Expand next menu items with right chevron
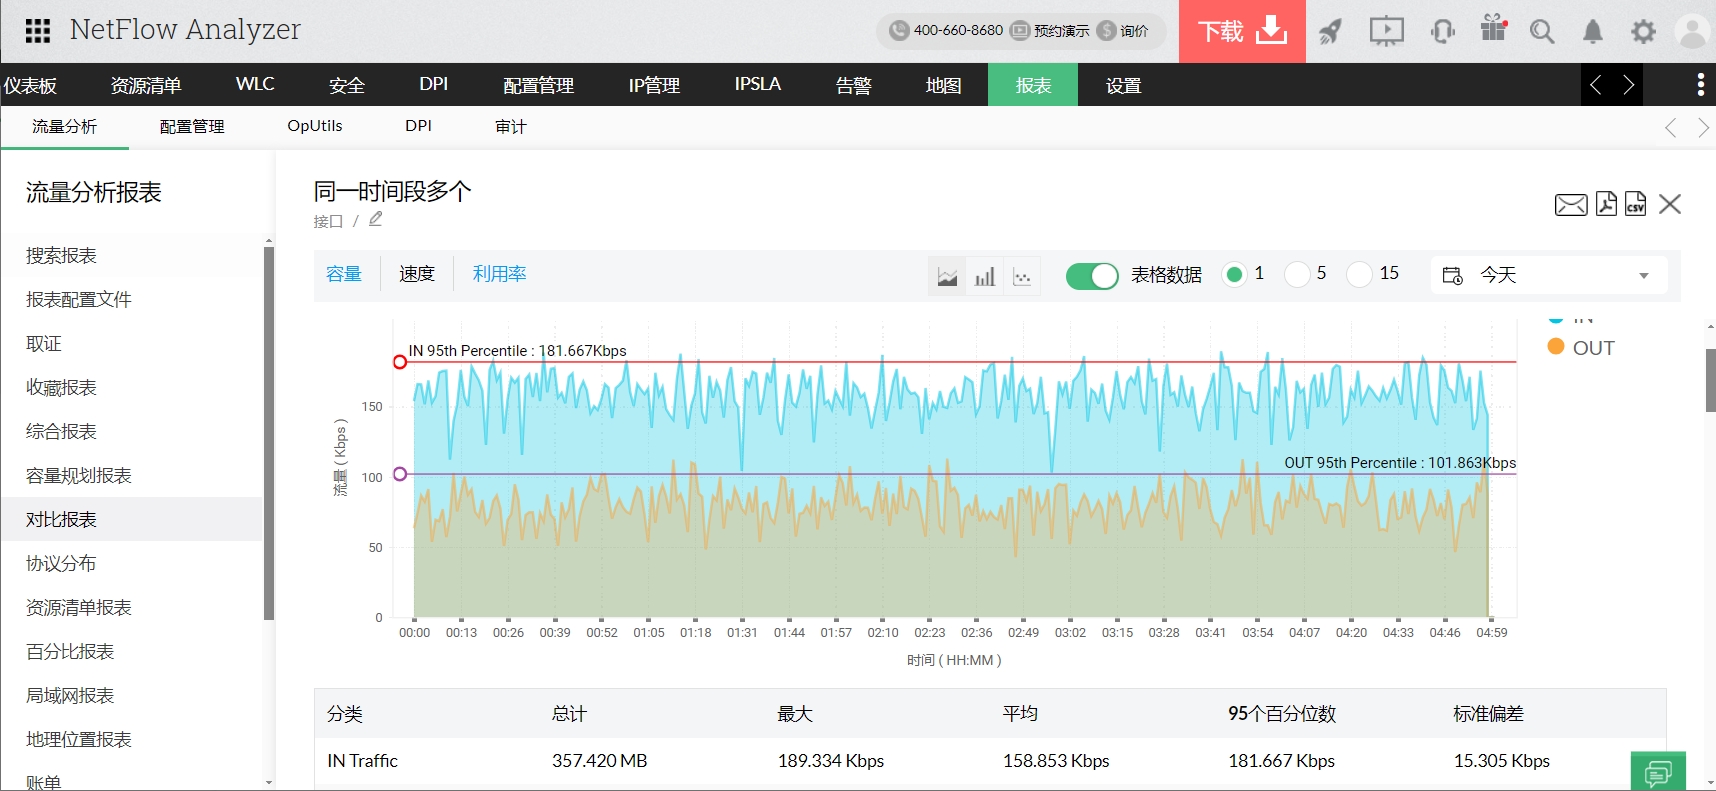Screen dimensions: 1716x791 click(1628, 85)
